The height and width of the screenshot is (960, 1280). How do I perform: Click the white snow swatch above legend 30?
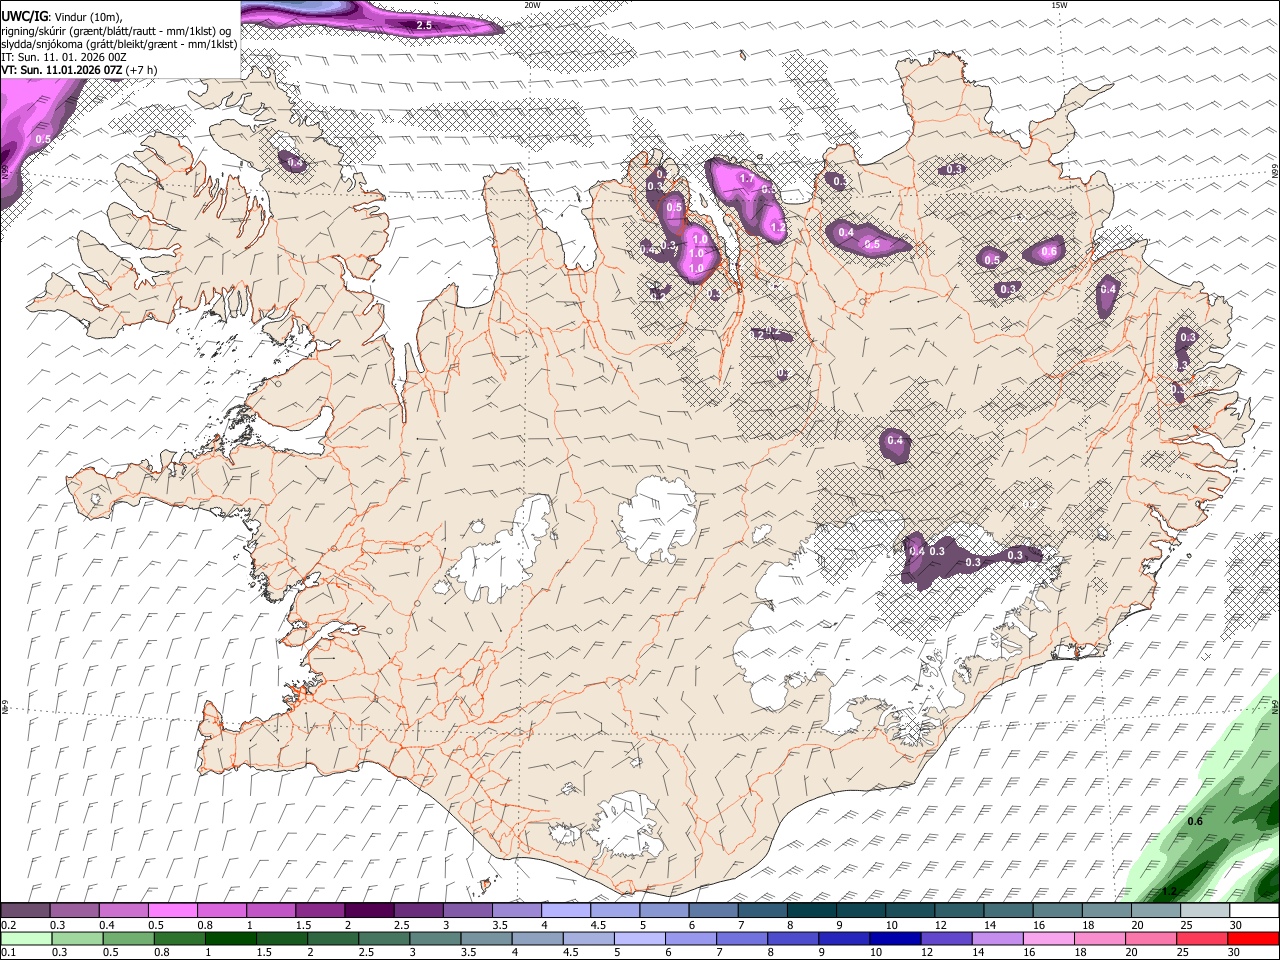[x=1253, y=911]
